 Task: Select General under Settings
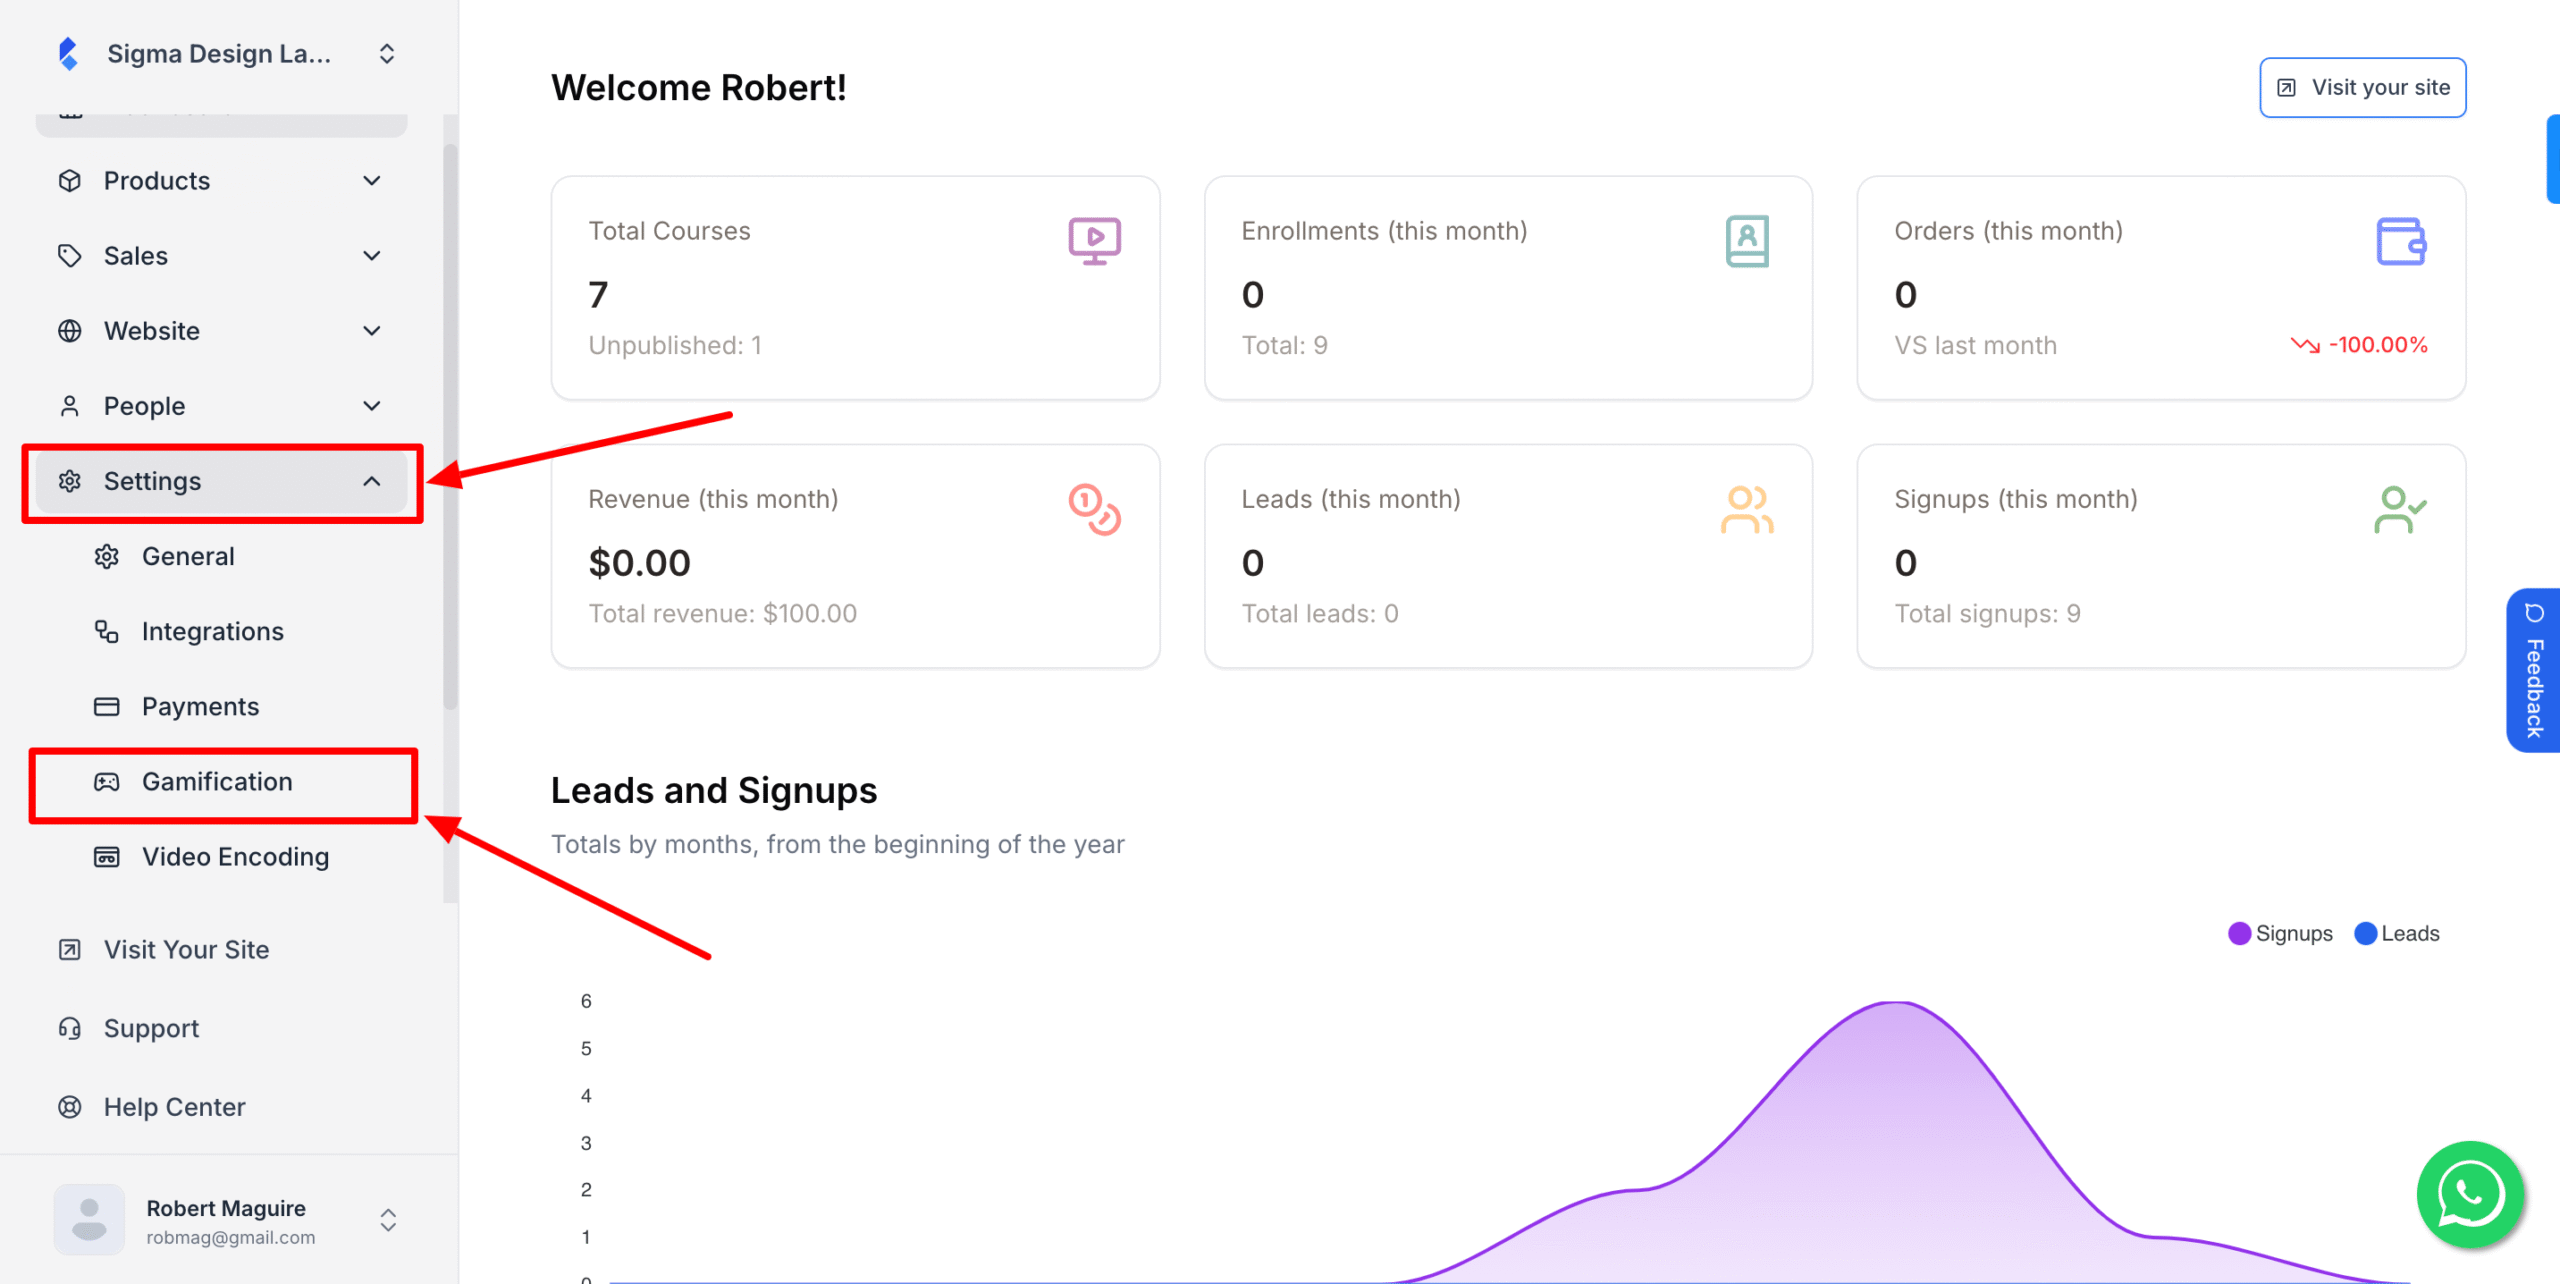click(x=188, y=556)
